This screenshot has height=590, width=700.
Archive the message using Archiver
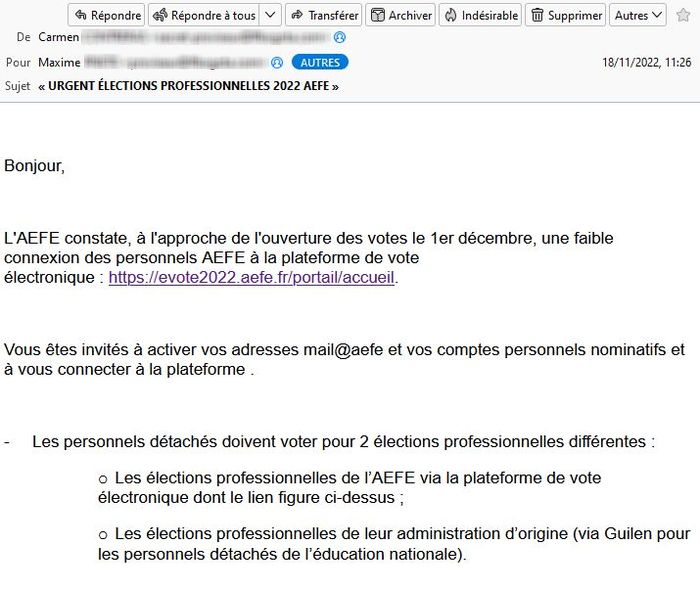pyautogui.click(x=400, y=15)
